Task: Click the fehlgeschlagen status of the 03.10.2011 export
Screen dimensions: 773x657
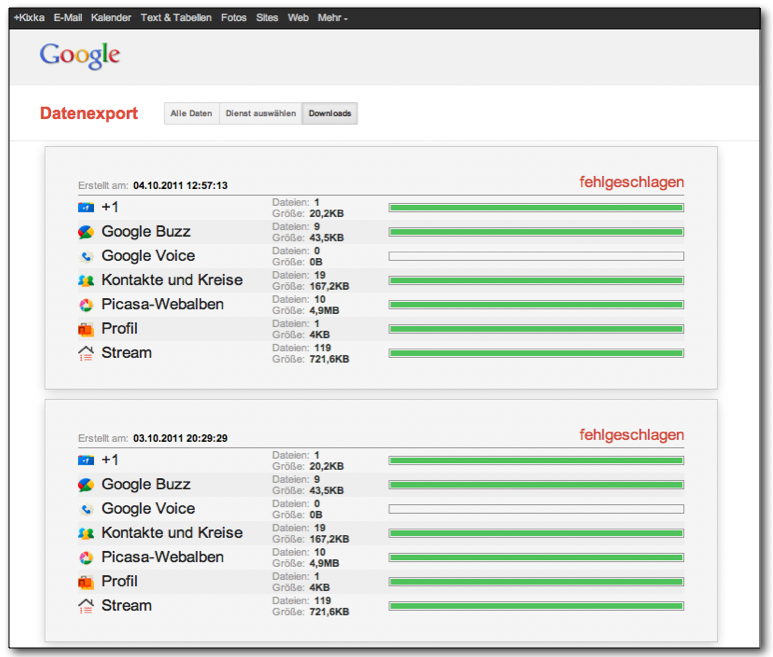Action: click(632, 435)
